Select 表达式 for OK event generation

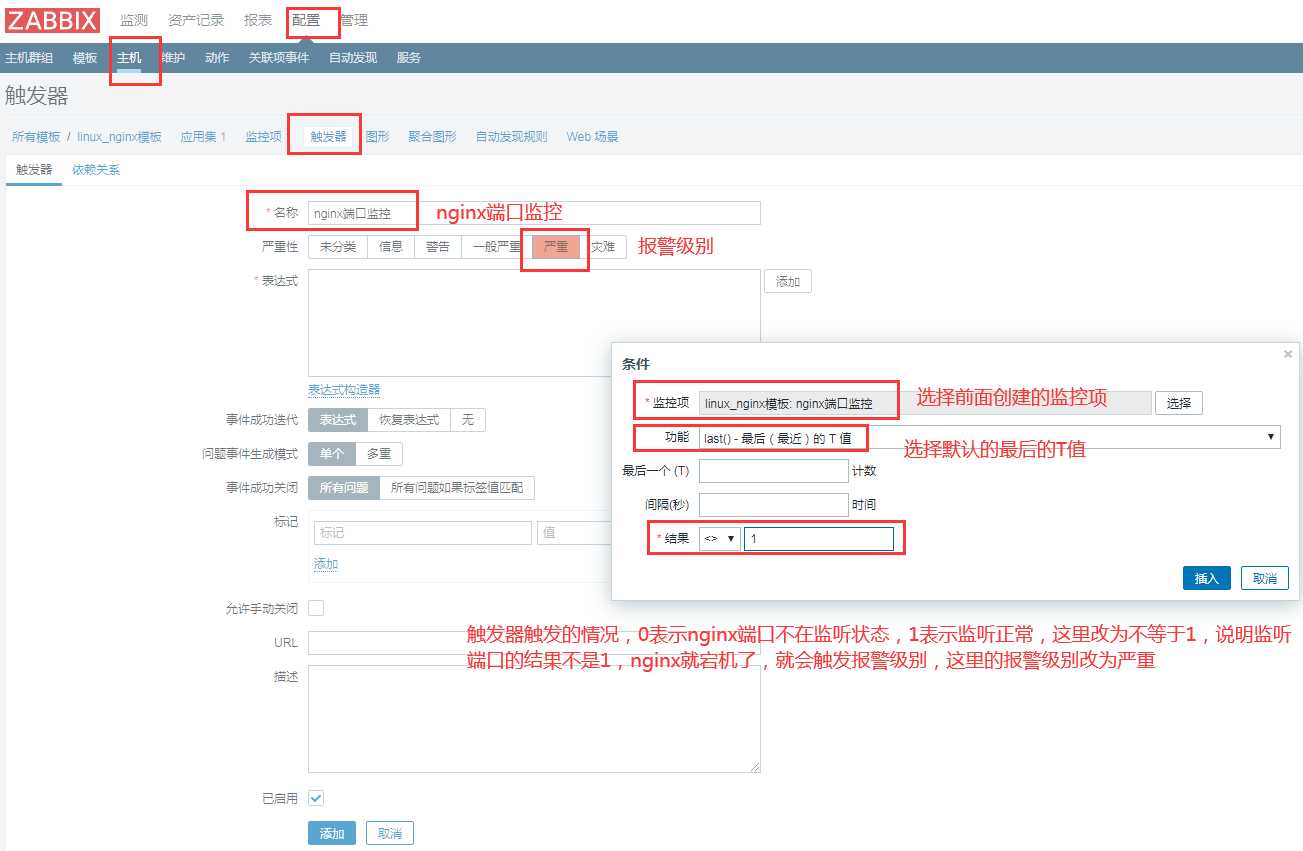(338, 420)
